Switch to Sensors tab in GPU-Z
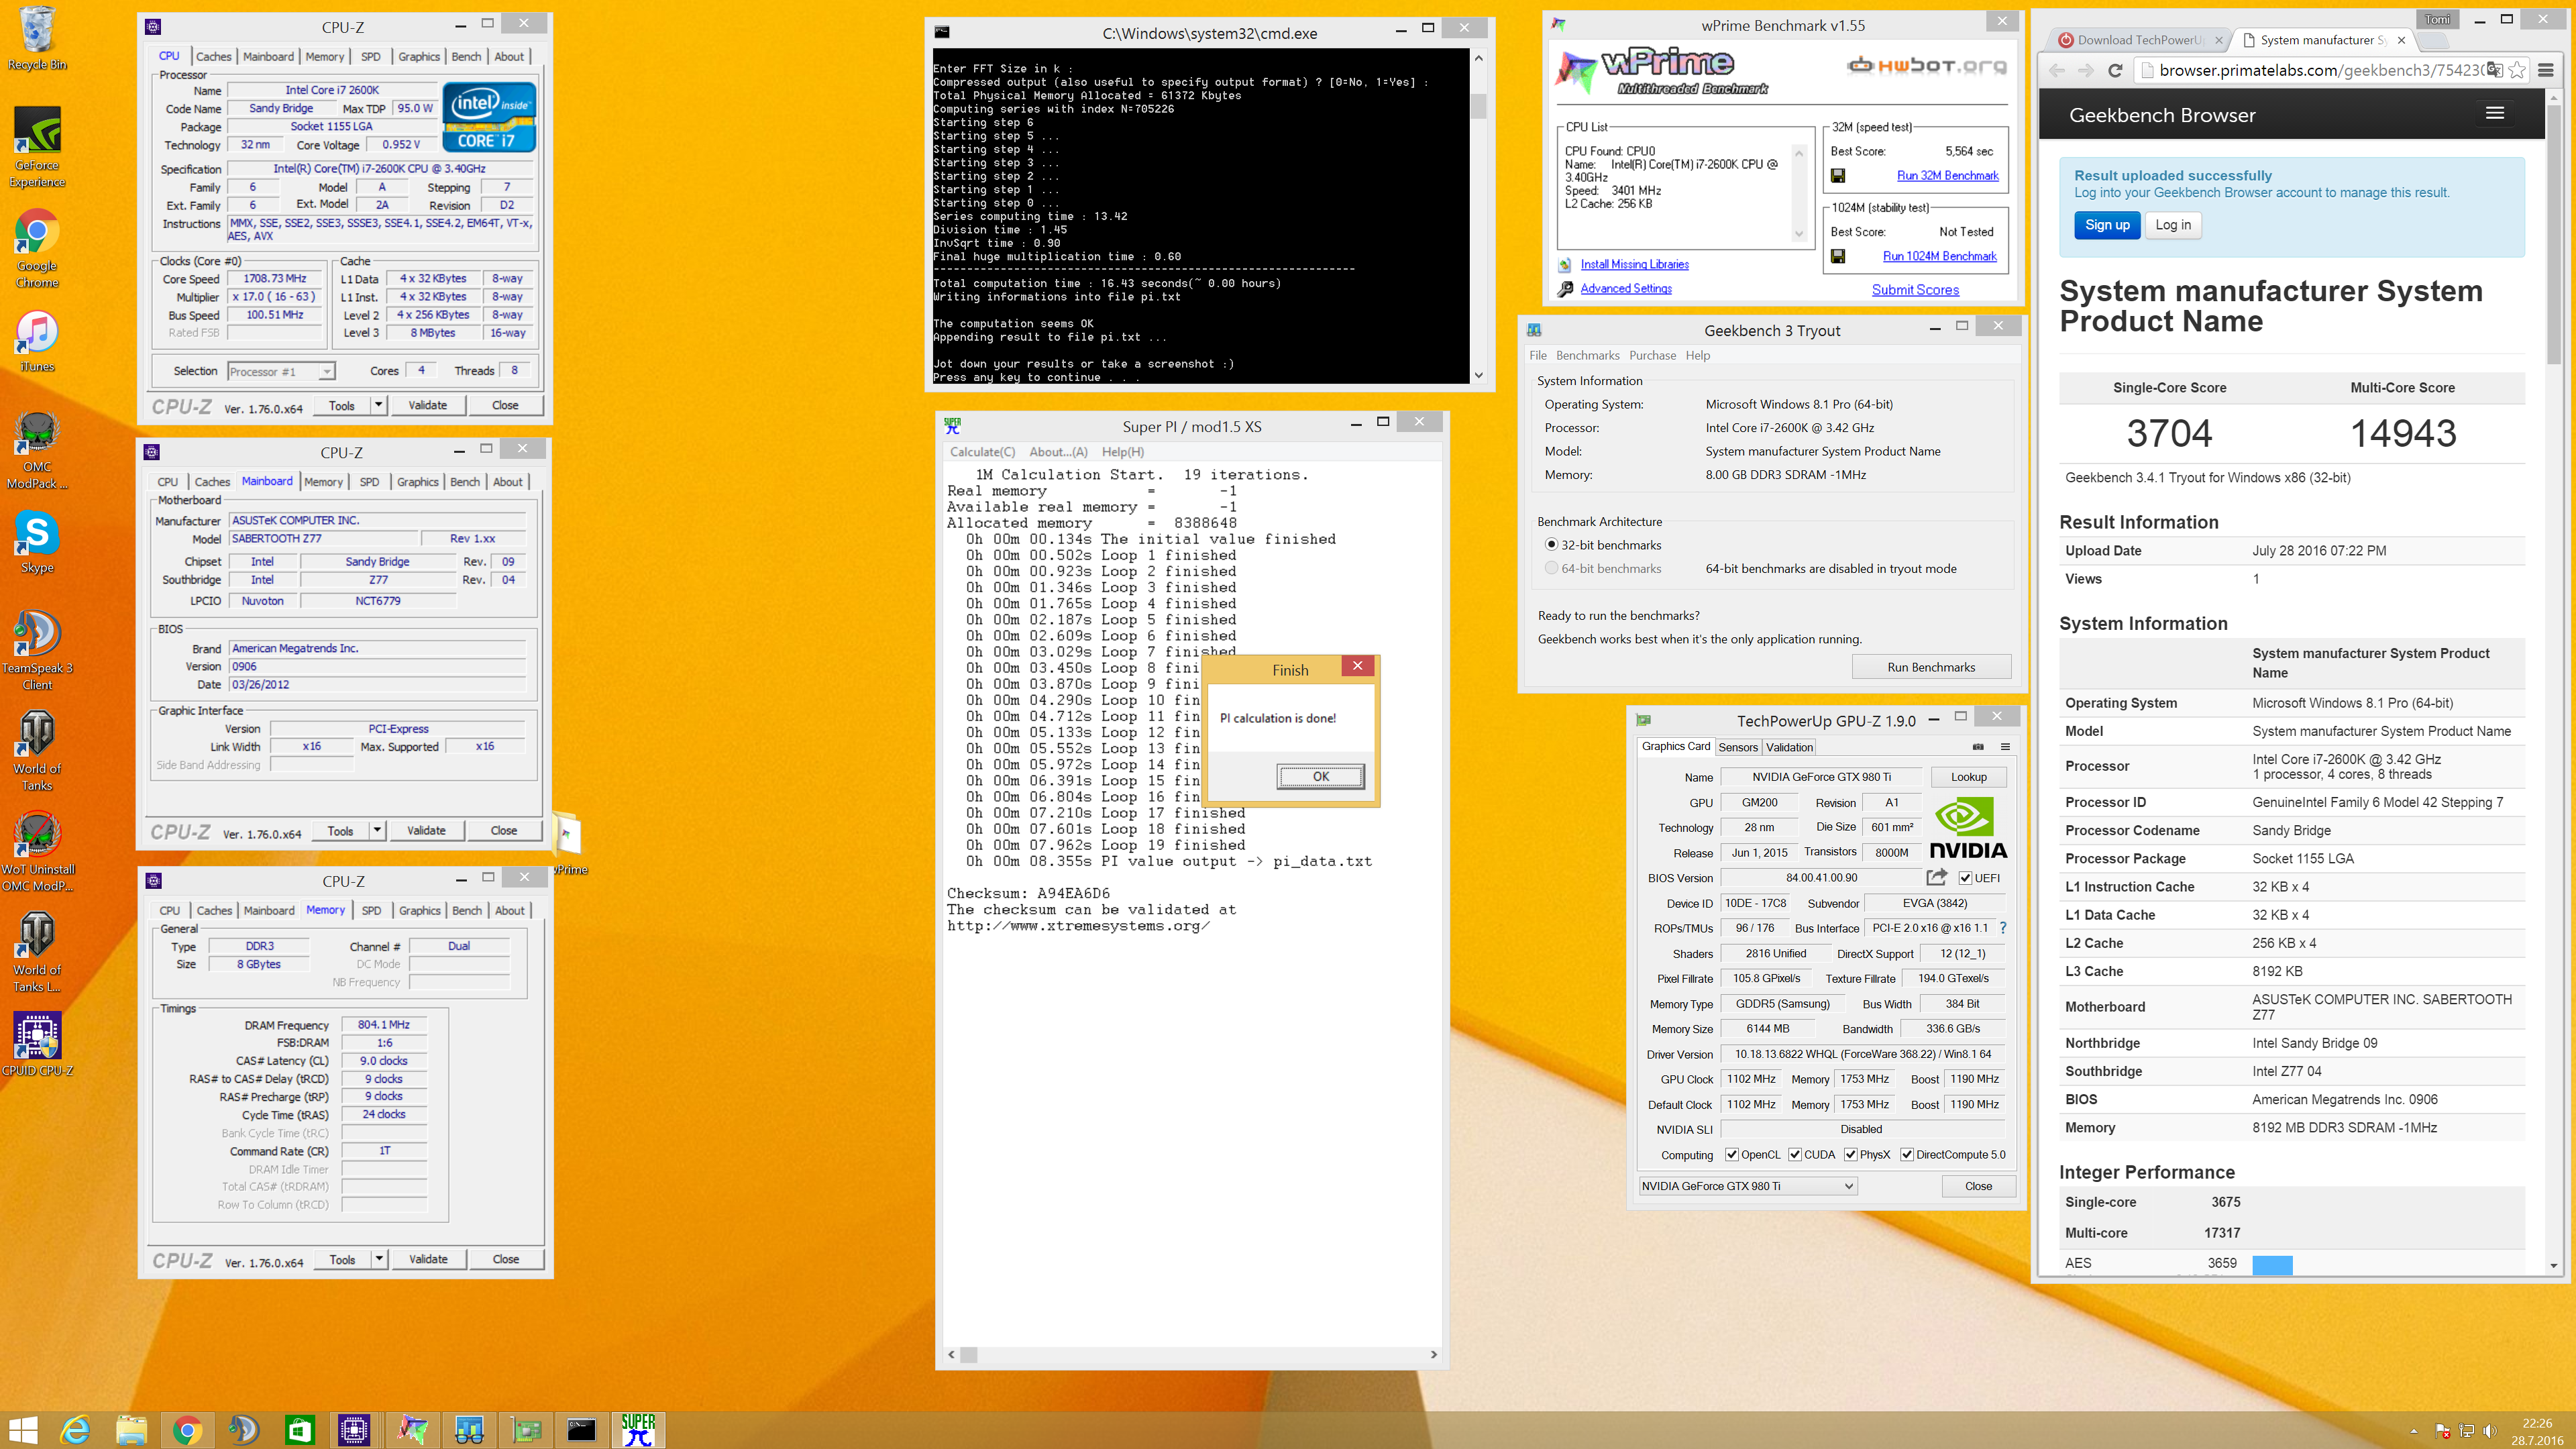The image size is (2576, 1449). [x=1738, y=747]
